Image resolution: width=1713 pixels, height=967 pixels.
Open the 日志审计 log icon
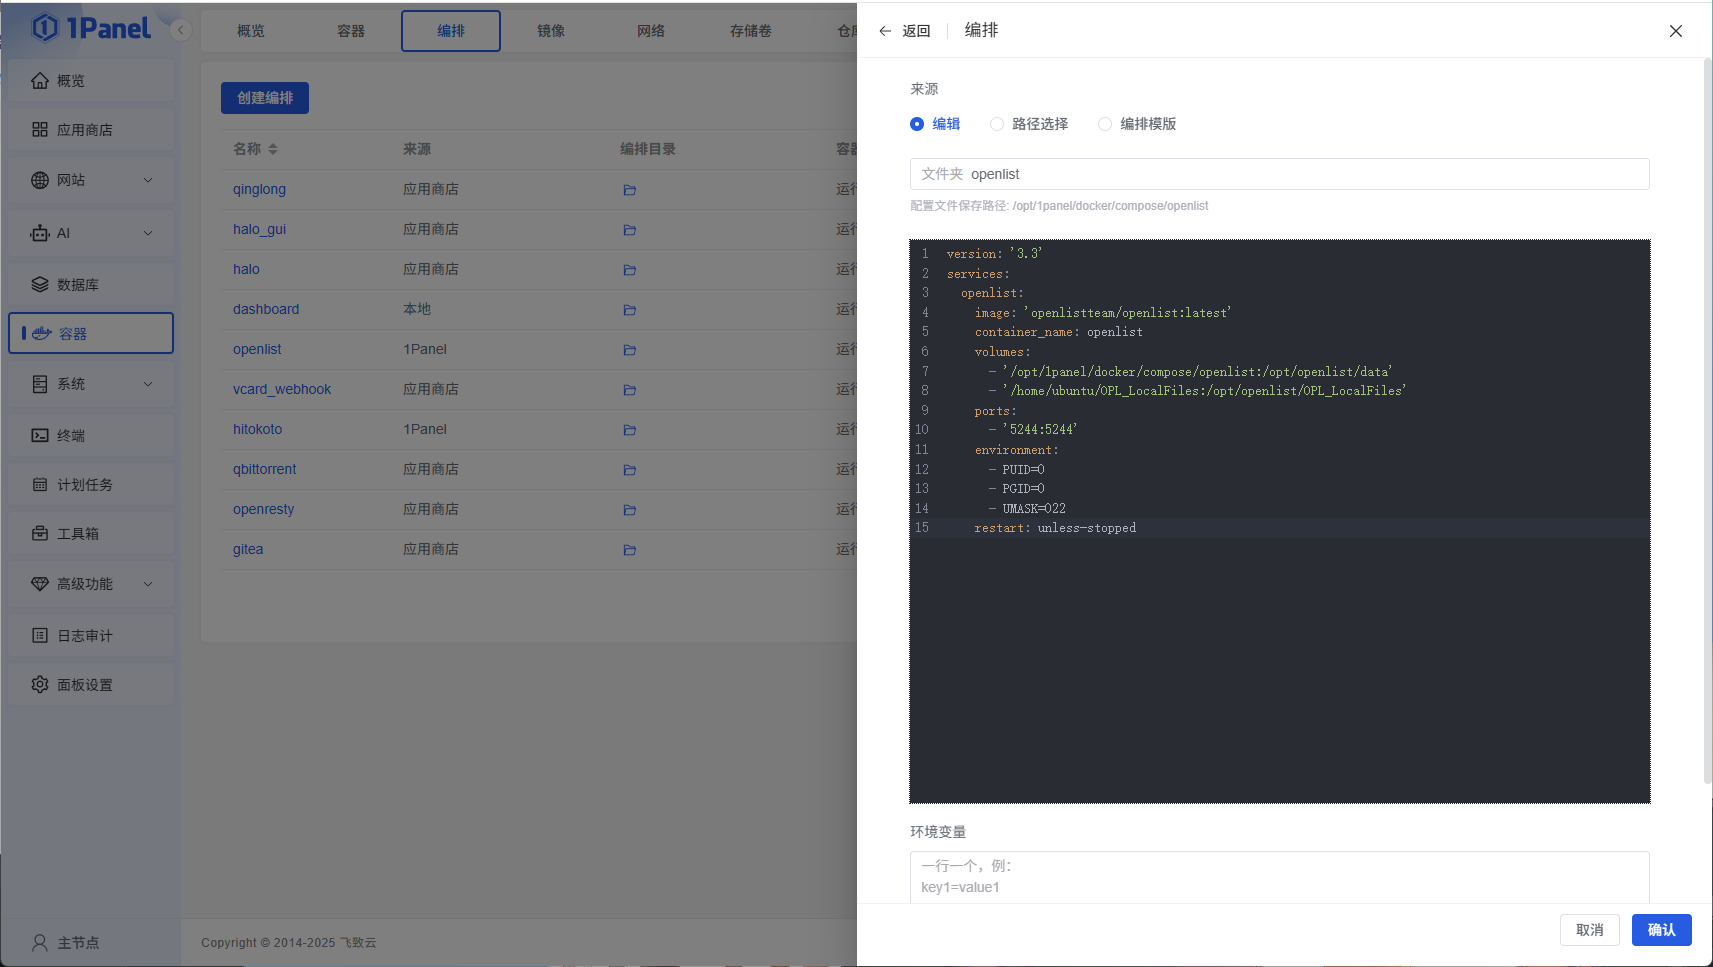pos(40,636)
